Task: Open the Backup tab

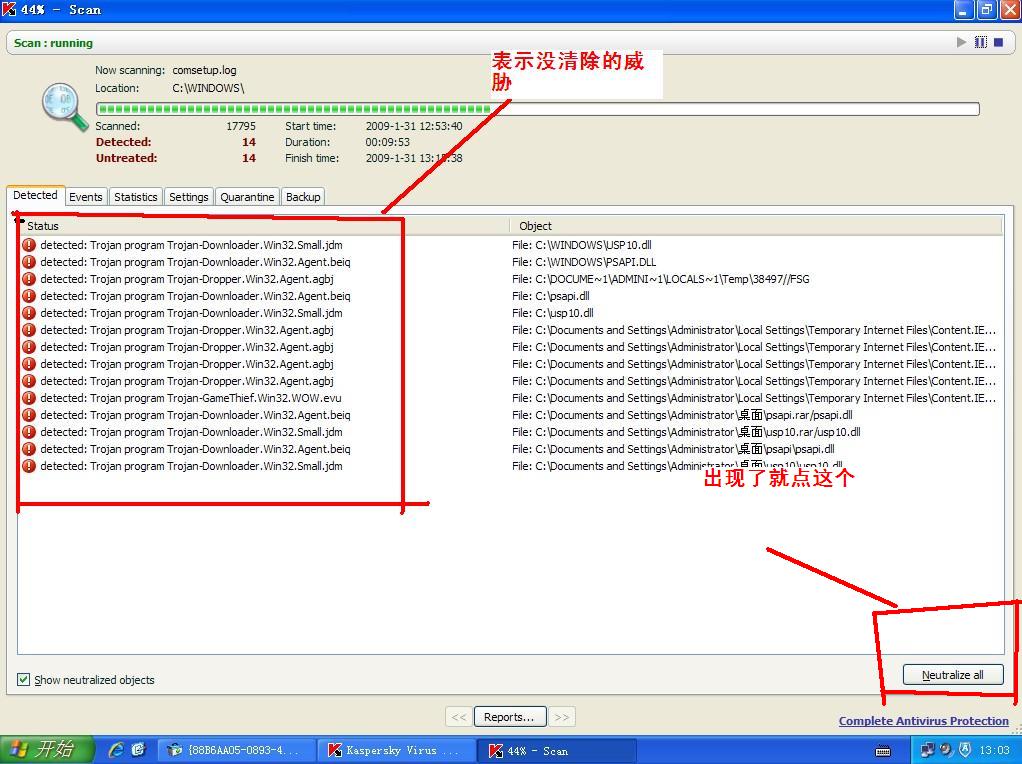Action: click(303, 197)
